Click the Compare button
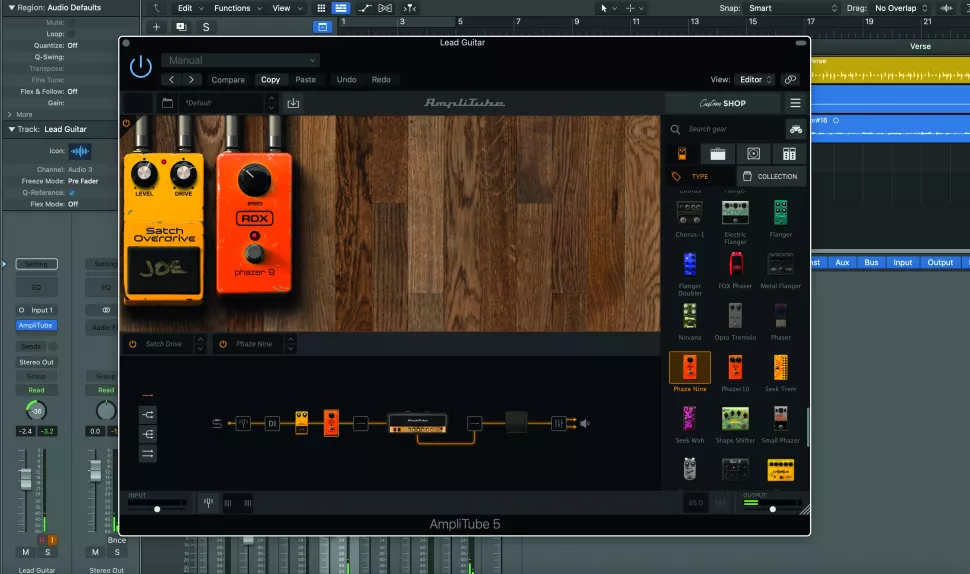Viewport: 970px width, 574px height. point(228,80)
